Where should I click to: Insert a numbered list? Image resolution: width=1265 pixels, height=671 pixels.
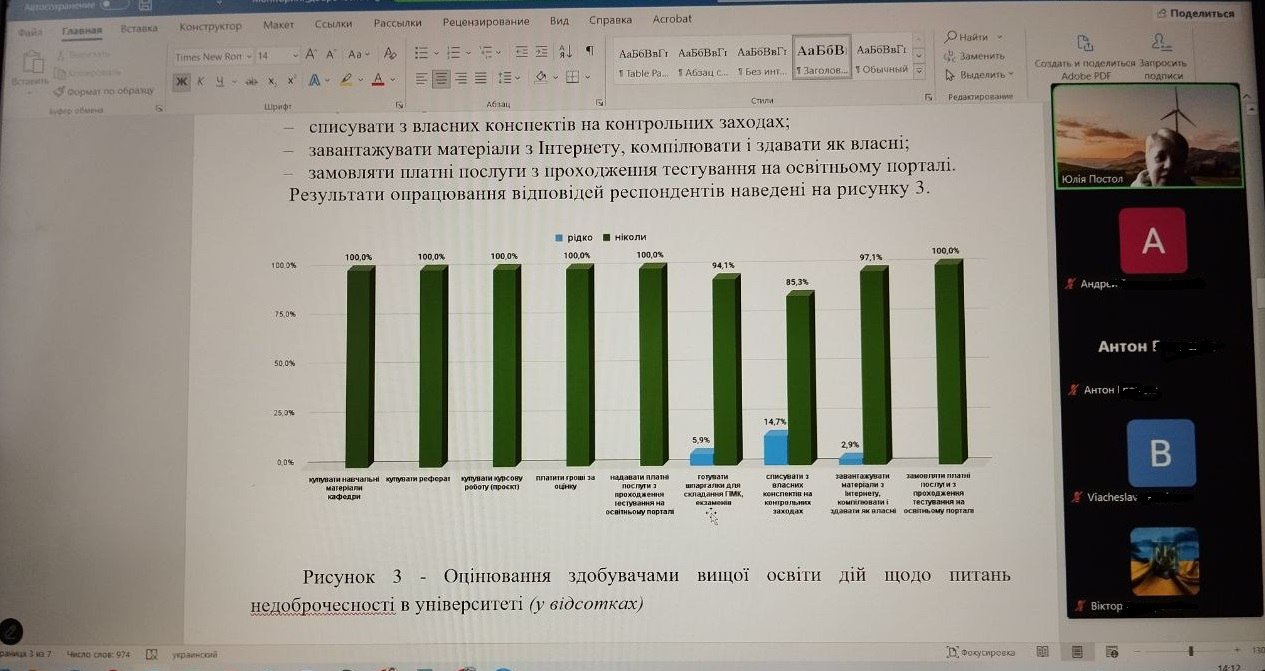point(454,54)
